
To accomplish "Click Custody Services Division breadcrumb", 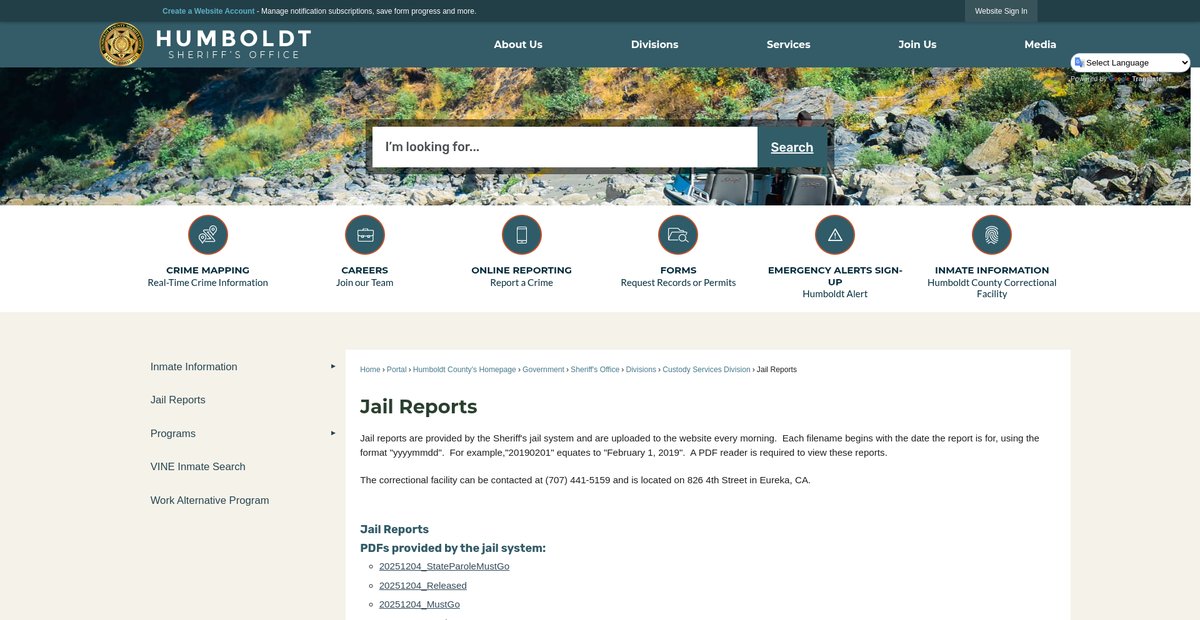I will pos(706,370).
